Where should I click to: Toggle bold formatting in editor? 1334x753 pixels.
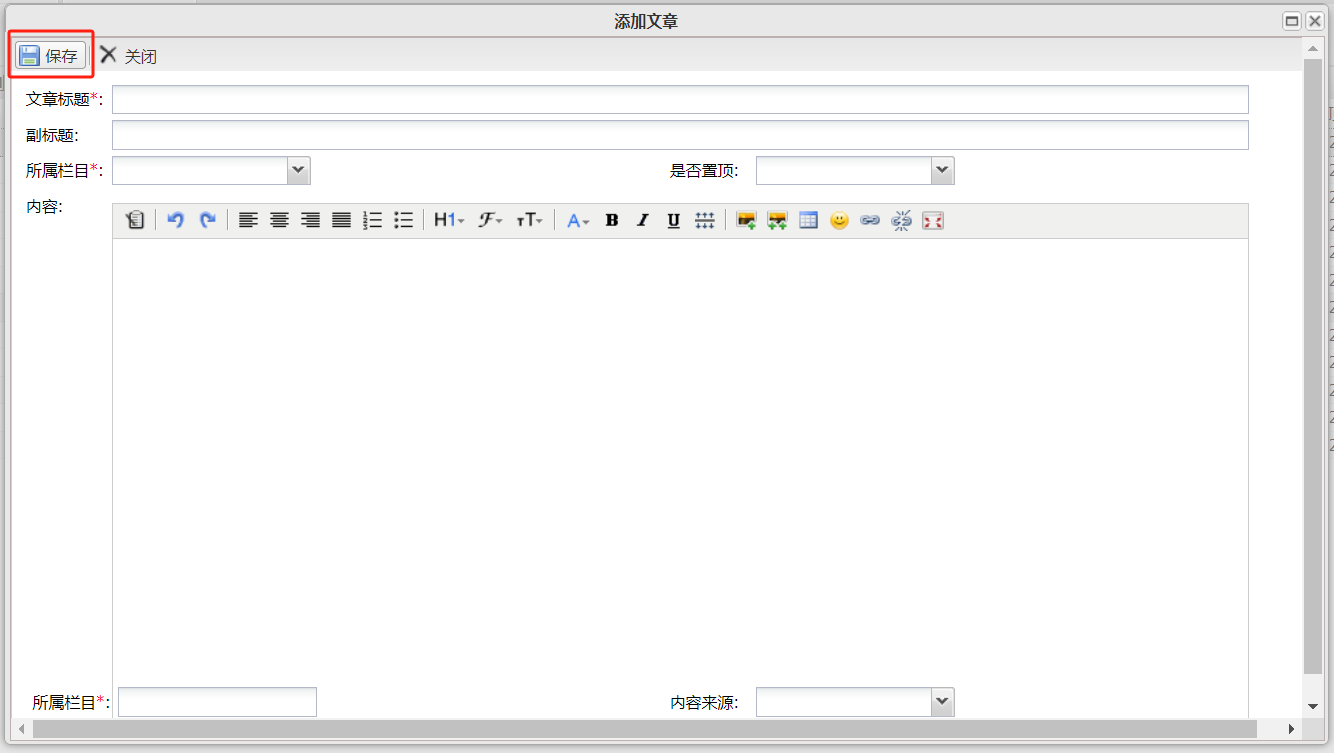pyautogui.click(x=612, y=221)
